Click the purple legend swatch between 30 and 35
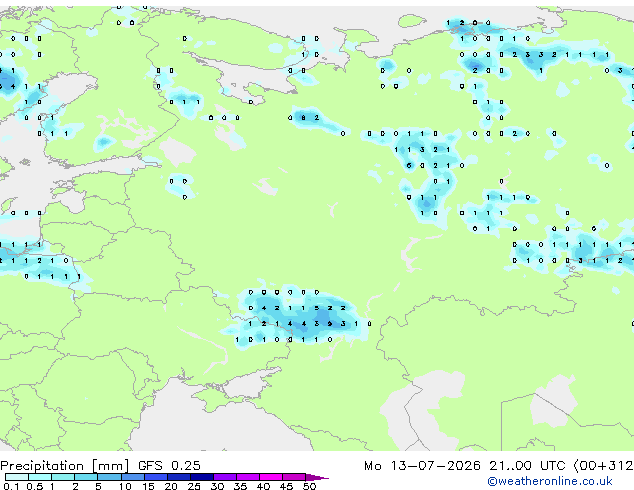This screenshot has height=490, width=634. [225, 477]
